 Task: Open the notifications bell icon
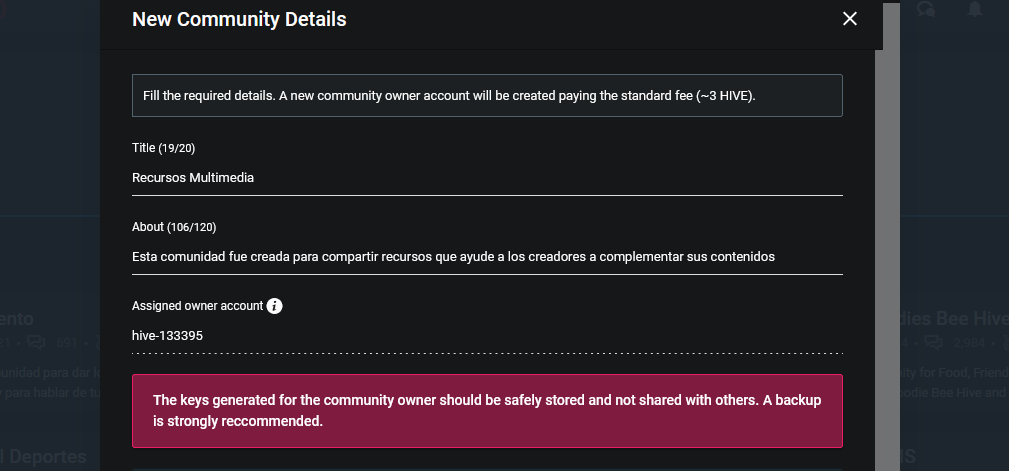pyautogui.click(x=975, y=9)
